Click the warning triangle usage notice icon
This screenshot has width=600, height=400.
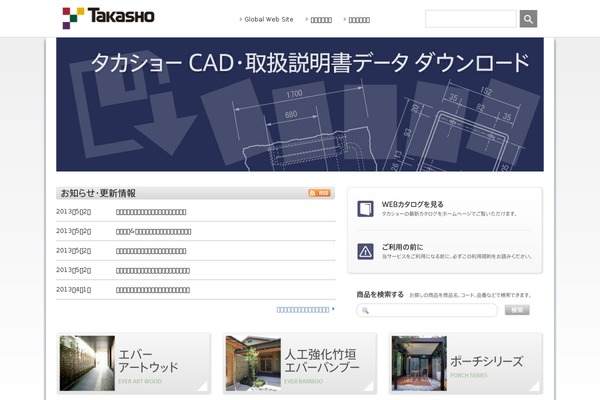coord(366,250)
